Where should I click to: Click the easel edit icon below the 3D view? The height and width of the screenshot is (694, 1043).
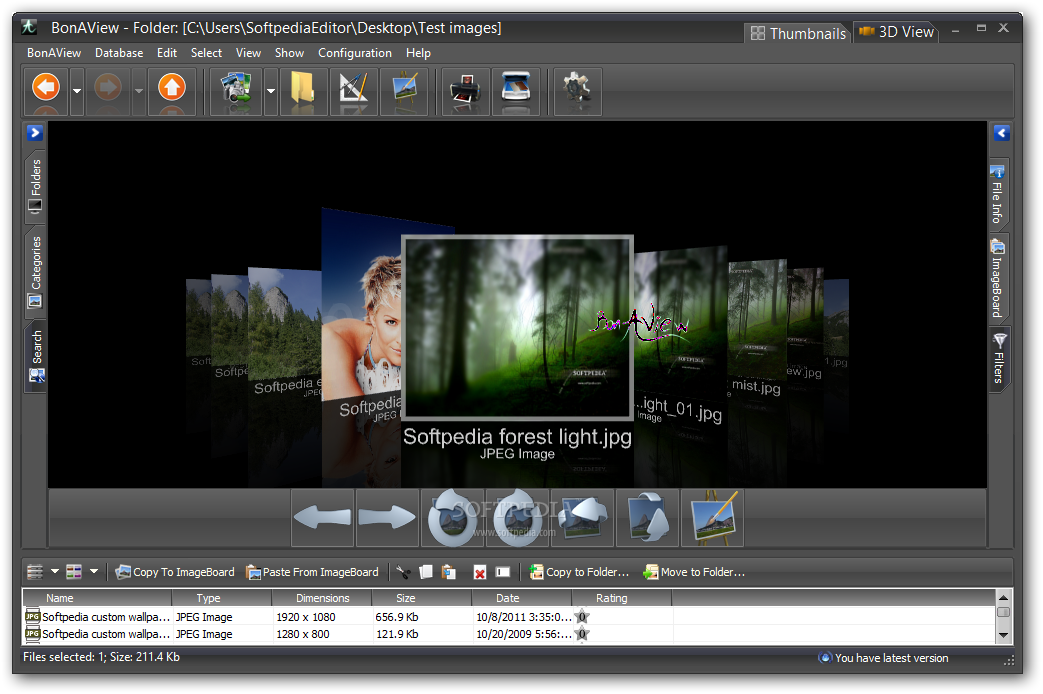[712, 518]
